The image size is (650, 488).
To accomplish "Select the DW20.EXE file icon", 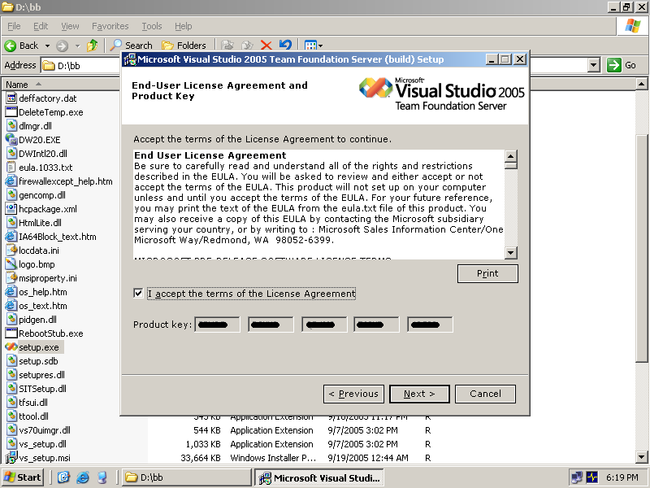I will [x=11, y=139].
